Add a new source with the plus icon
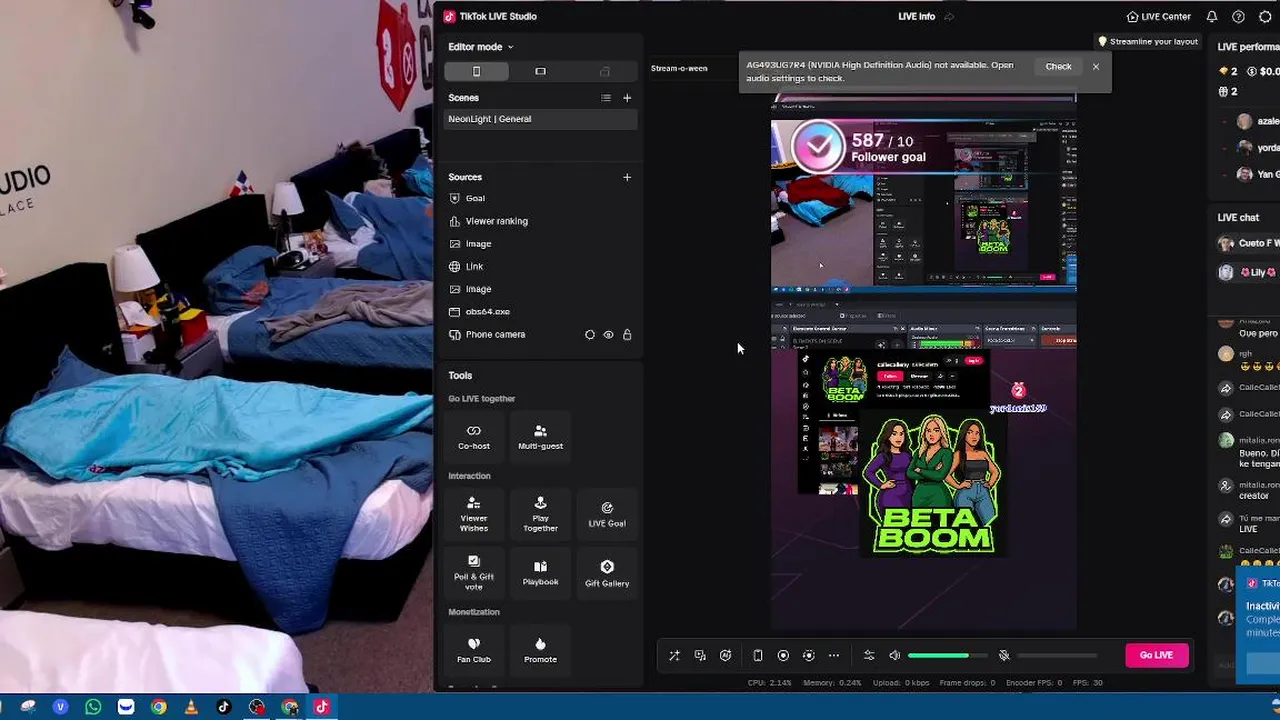Image resolution: width=1280 pixels, height=720 pixels. [x=627, y=177]
